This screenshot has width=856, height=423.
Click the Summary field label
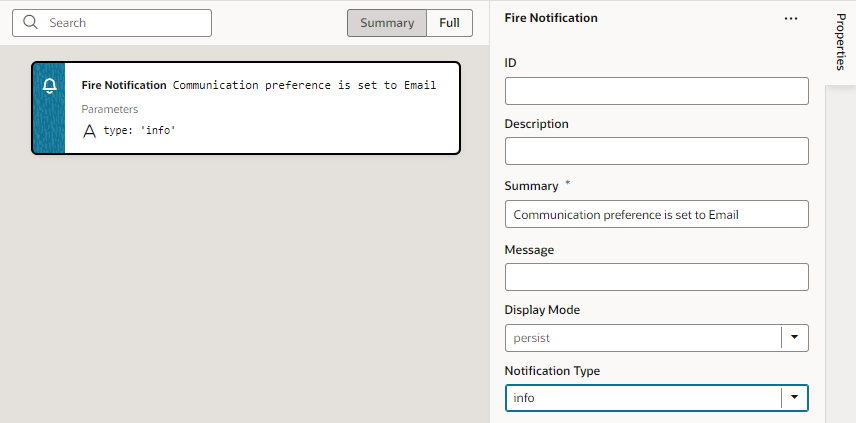click(x=531, y=186)
